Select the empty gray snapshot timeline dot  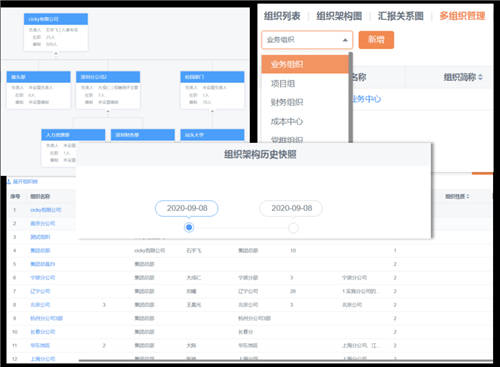coord(293,228)
